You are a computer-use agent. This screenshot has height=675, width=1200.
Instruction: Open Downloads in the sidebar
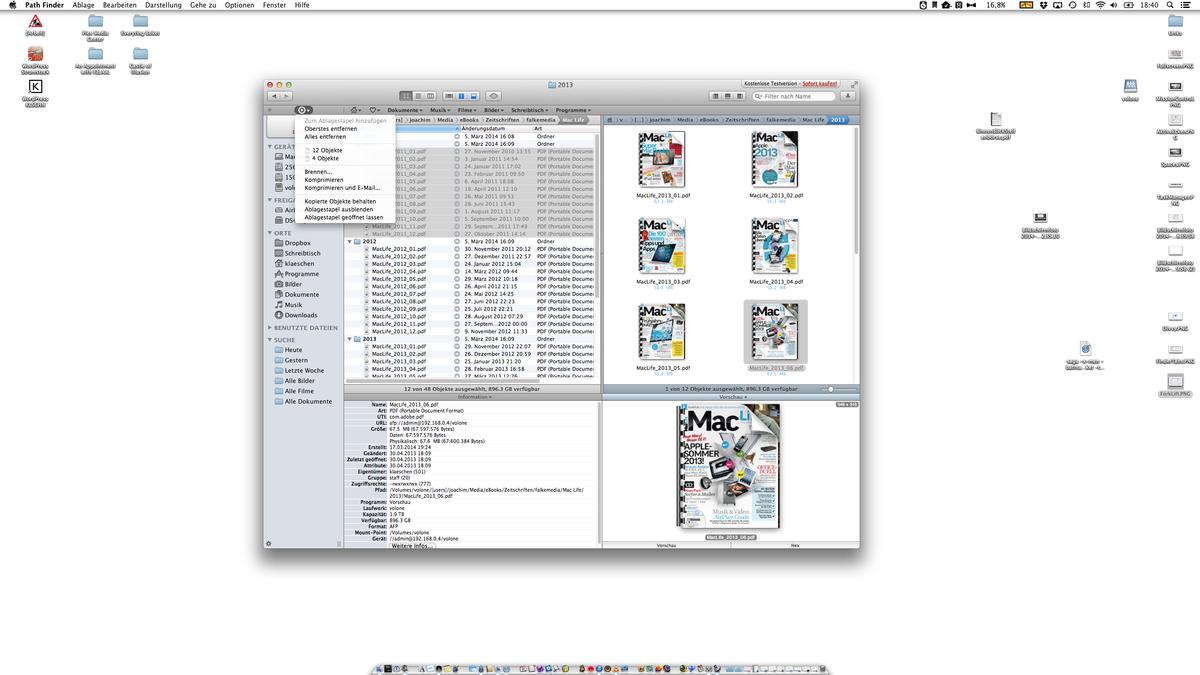(x=300, y=315)
